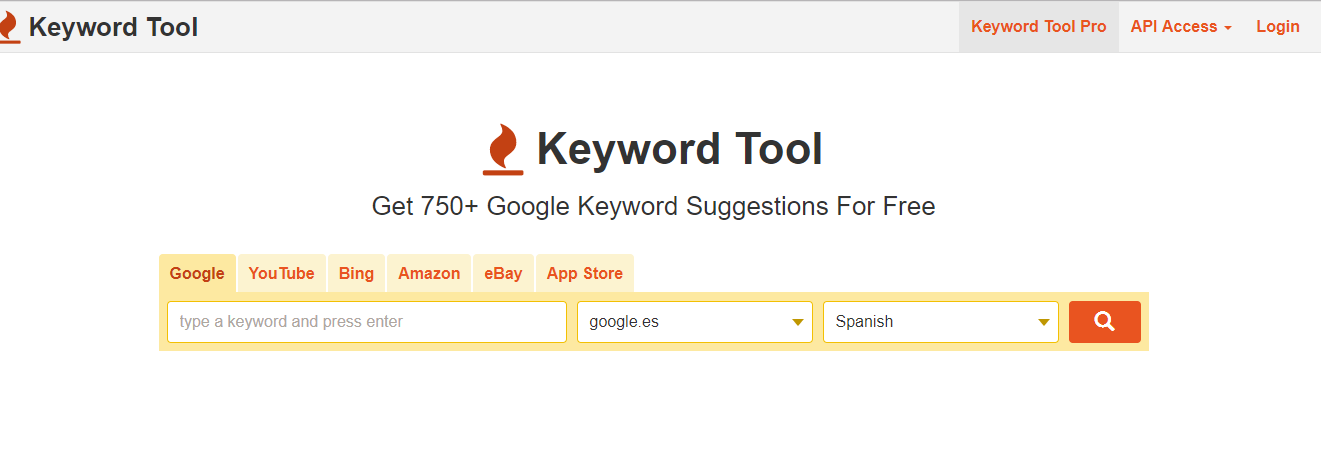The height and width of the screenshot is (451, 1321).
Task: Click the large Keyword Tool heading
Action: [679, 149]
